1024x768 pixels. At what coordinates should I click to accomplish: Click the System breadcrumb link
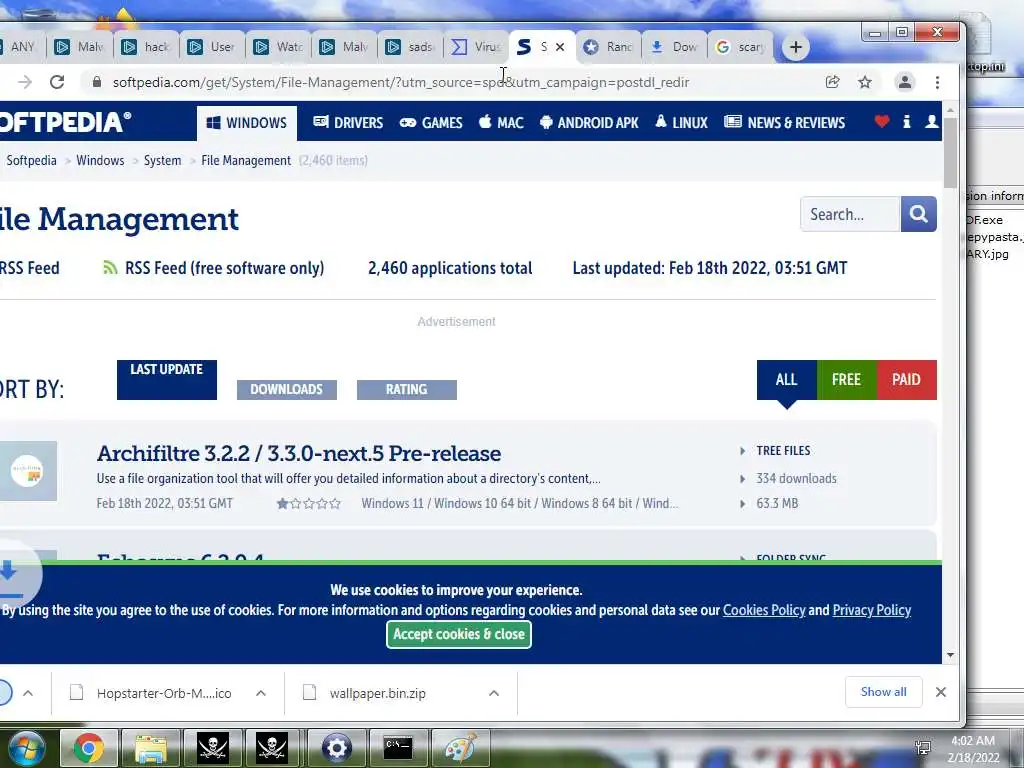pyautogui.click(x=162, y=160)
